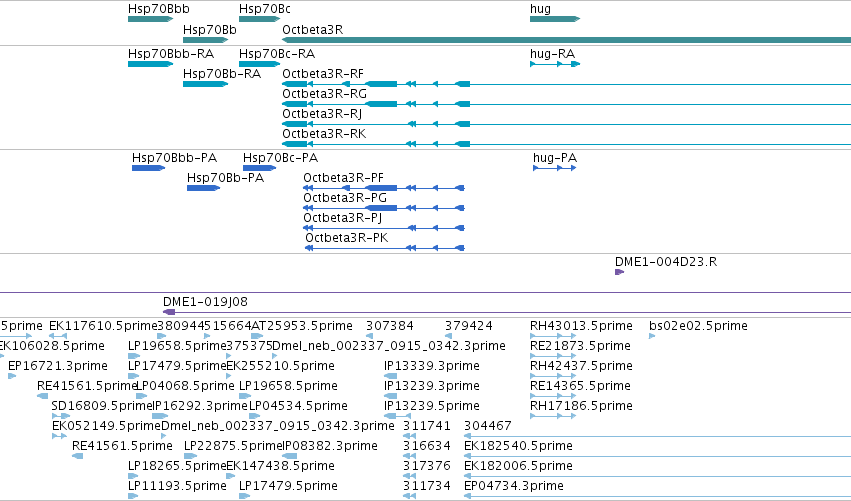
Task: Select the EK255210.5prime EST label
Action: tap(280, 366)
